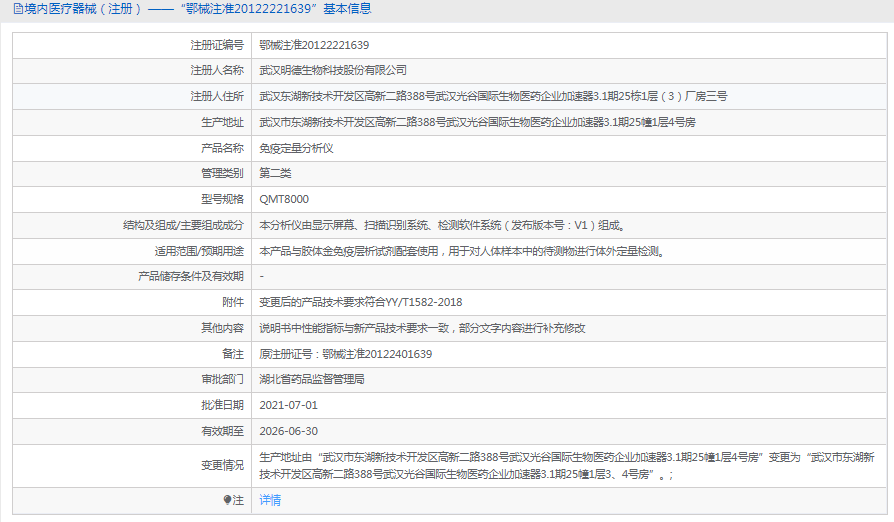Click the 适用范围/预期用途 description text

[463, 251]
